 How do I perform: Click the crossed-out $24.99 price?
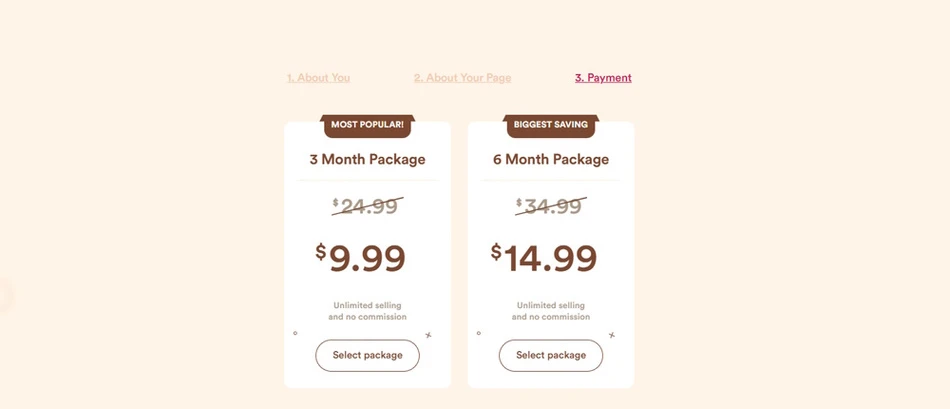click(367, 206)
